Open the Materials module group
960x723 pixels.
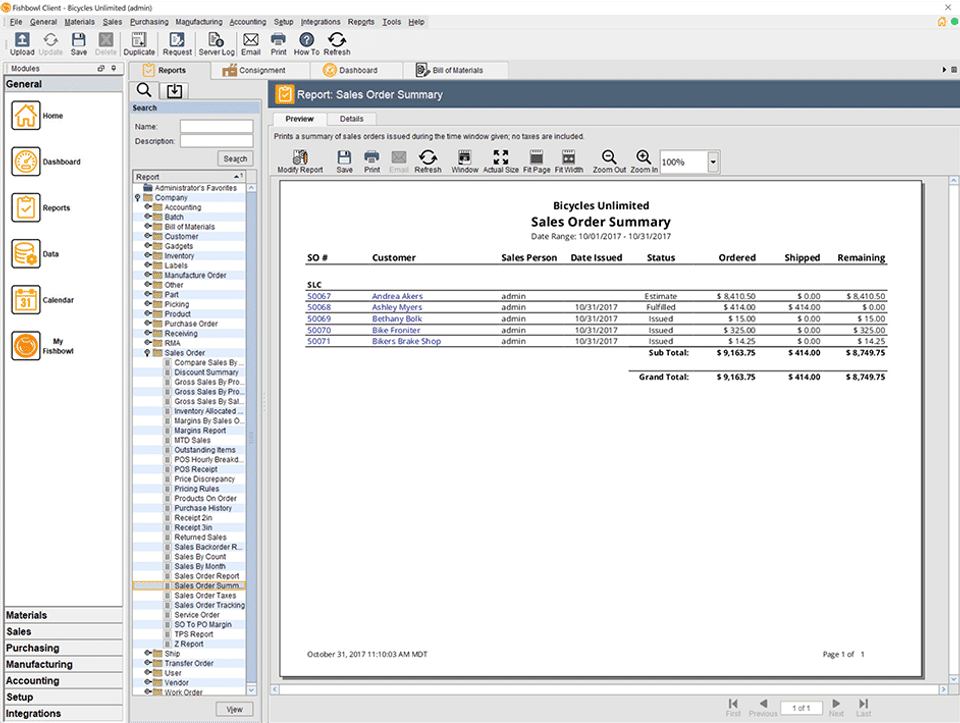[64, 615]
